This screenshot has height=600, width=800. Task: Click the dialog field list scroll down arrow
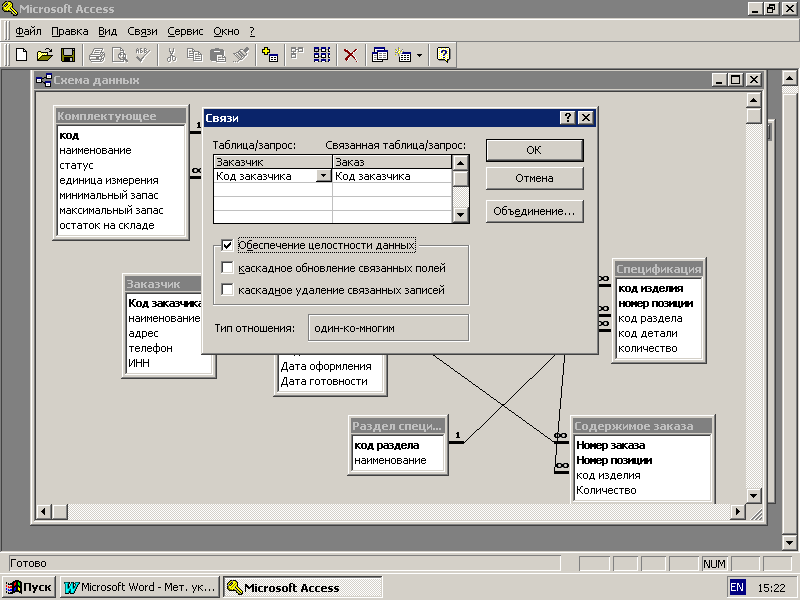(460, 215)
